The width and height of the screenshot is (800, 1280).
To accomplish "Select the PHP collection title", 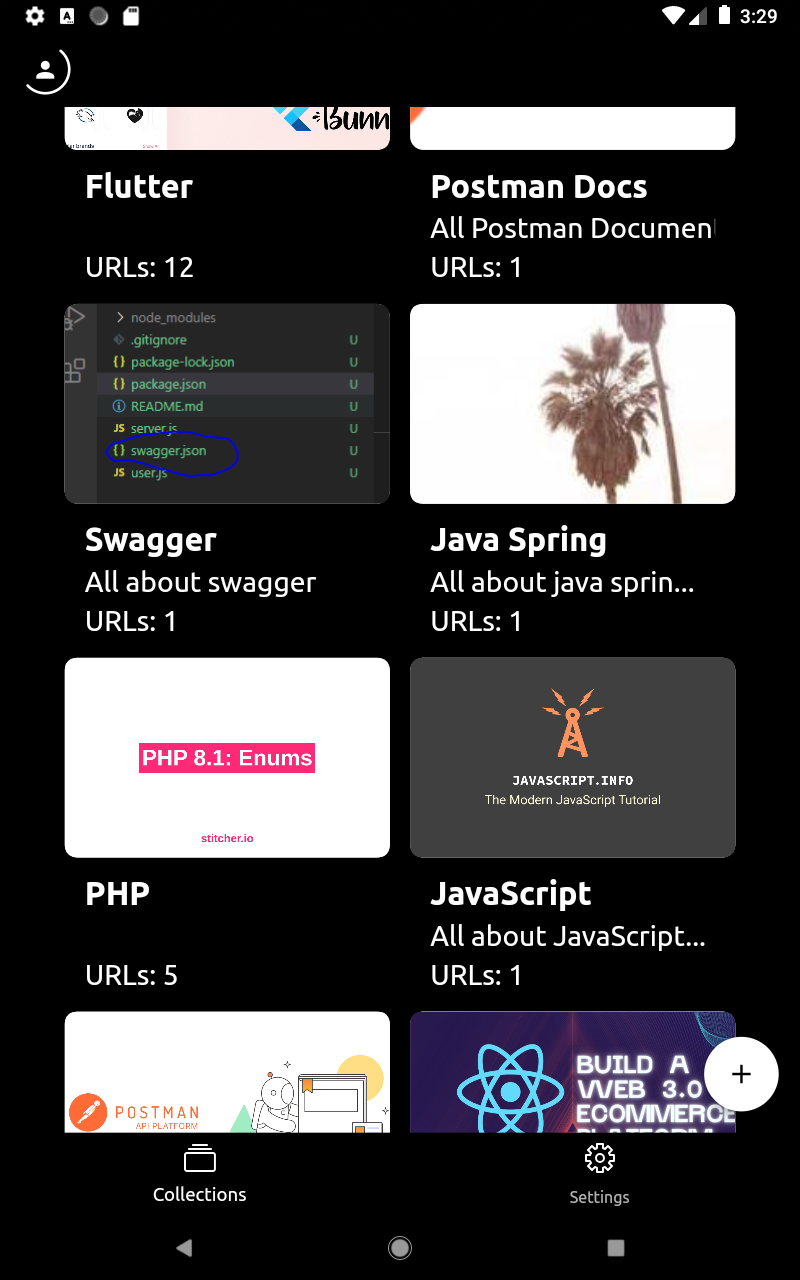I will click(x=118, y=894).
